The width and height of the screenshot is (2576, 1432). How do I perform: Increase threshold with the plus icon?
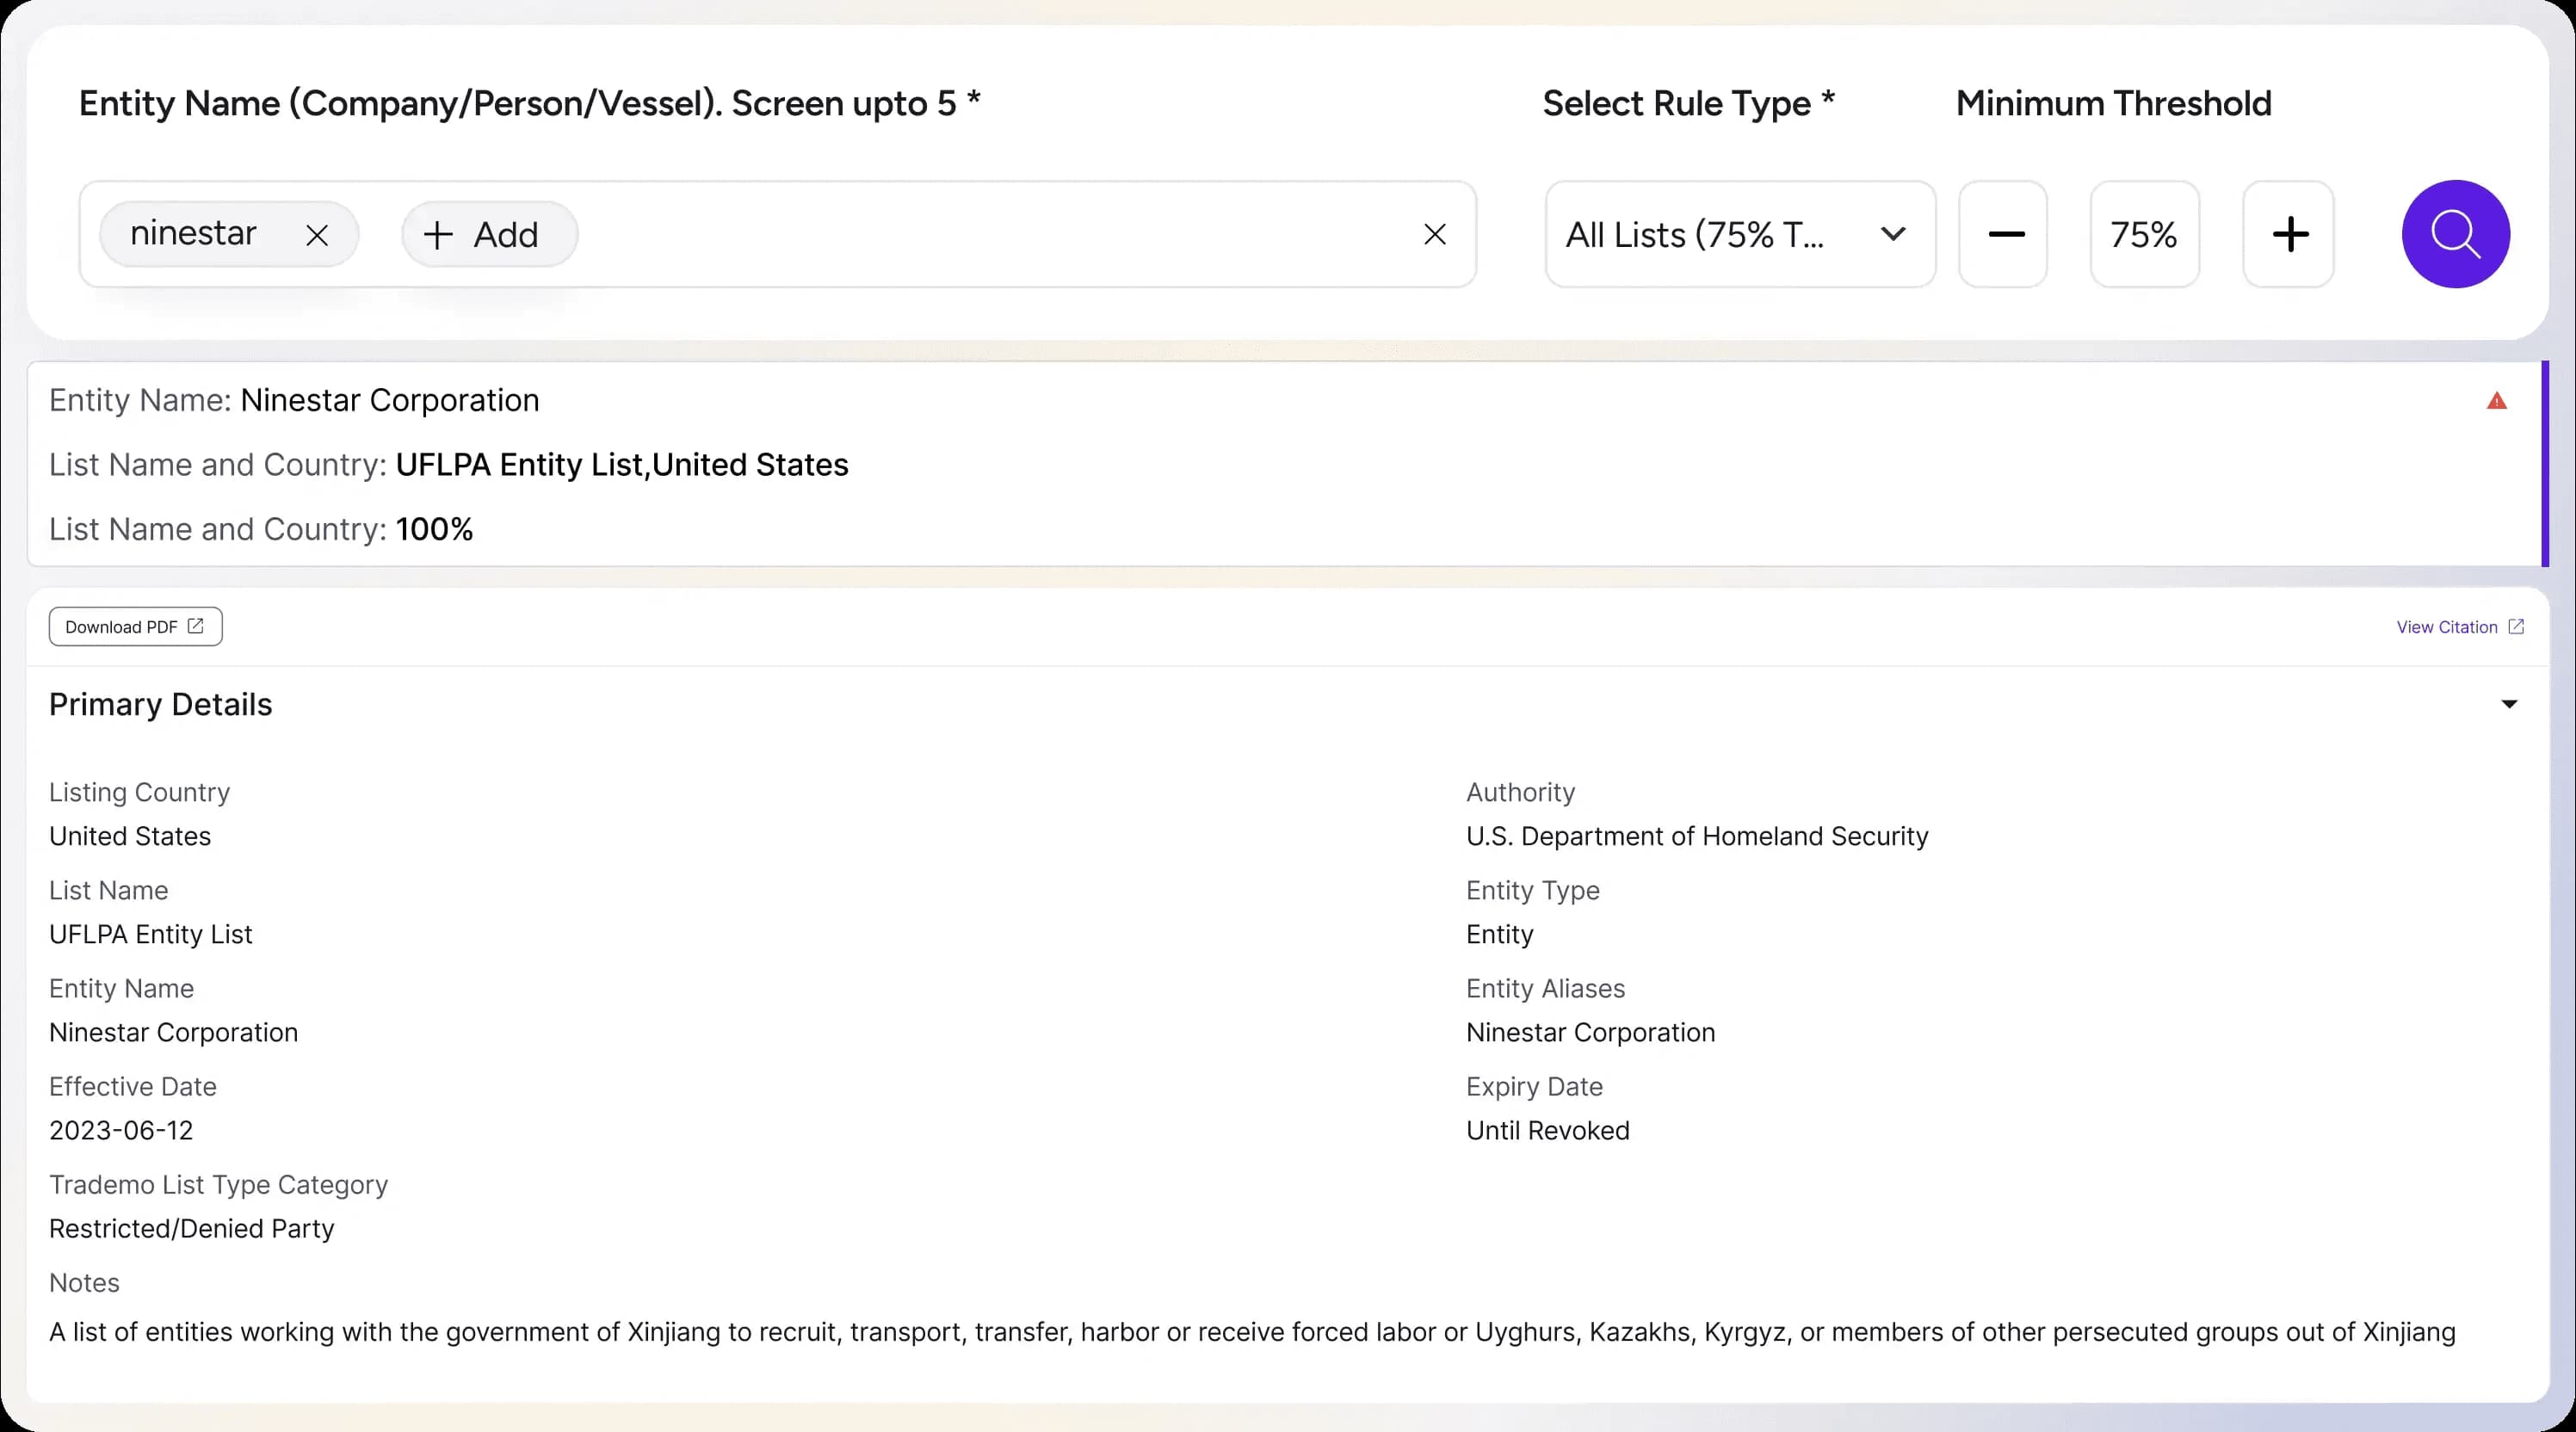tap(2289, 234)
